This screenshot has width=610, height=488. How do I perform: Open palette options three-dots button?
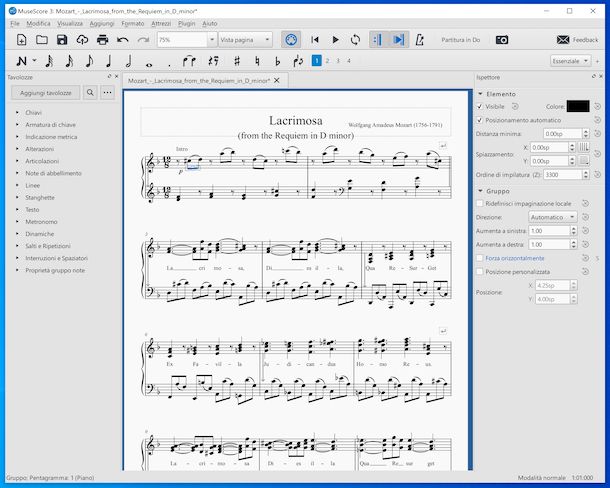tap(108, 93)
